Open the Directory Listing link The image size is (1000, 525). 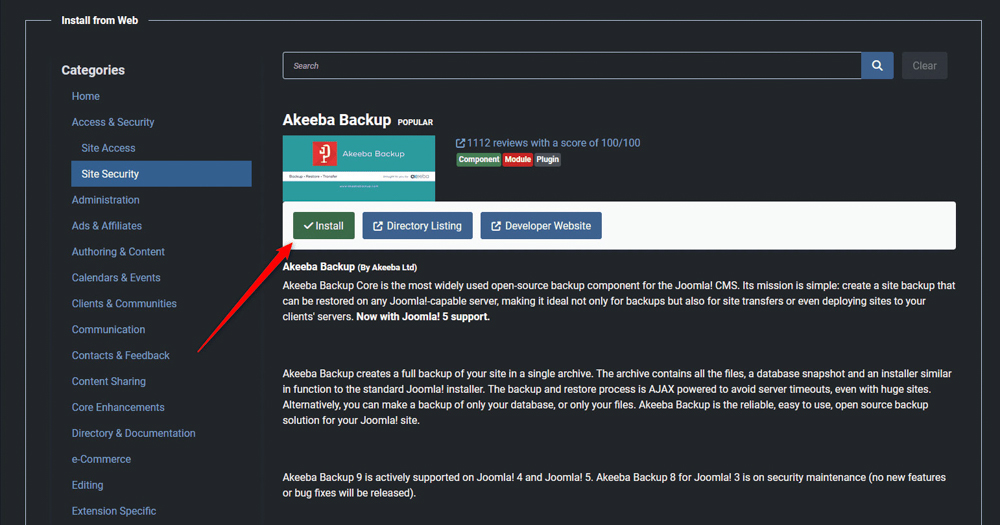coord(417,226)
